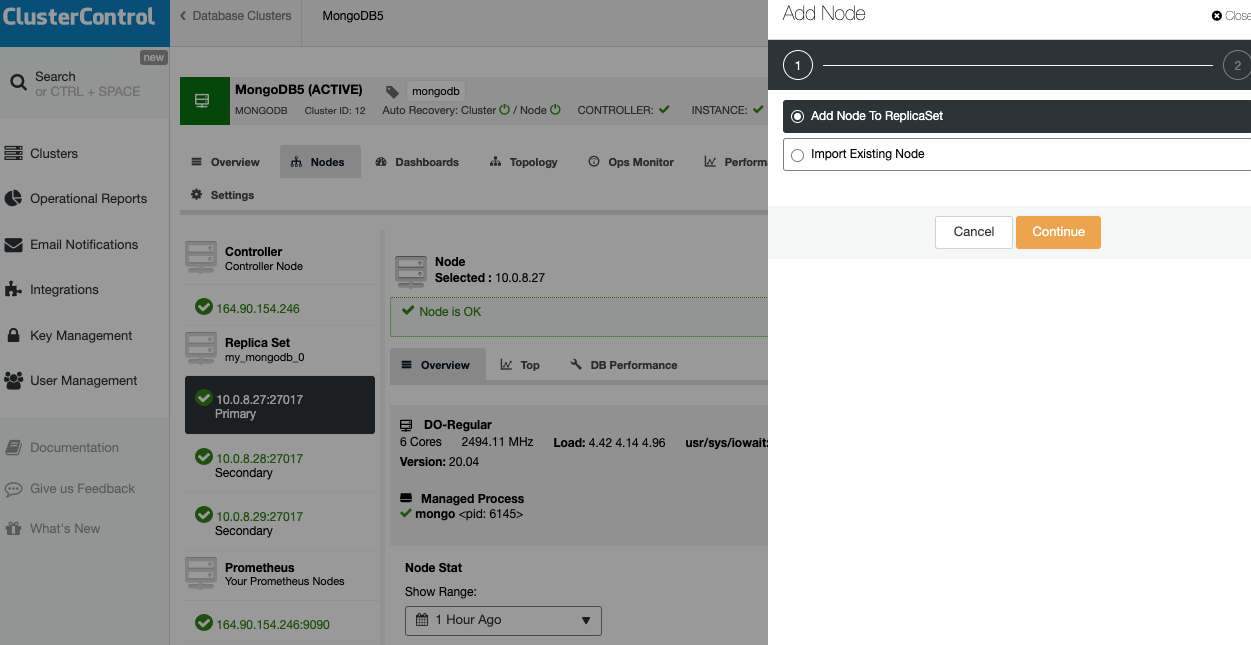The image size is (1251, 645).
Task: Click the step 1 wizard circle
Action: (x=798, y=66)
